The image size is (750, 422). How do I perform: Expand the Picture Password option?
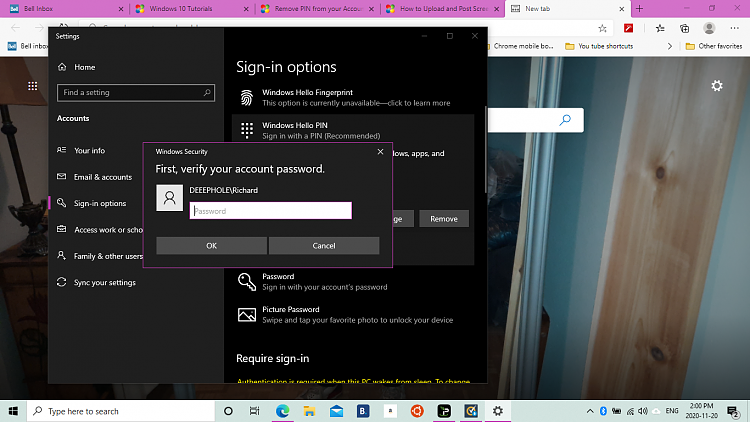tap(353, 314)
